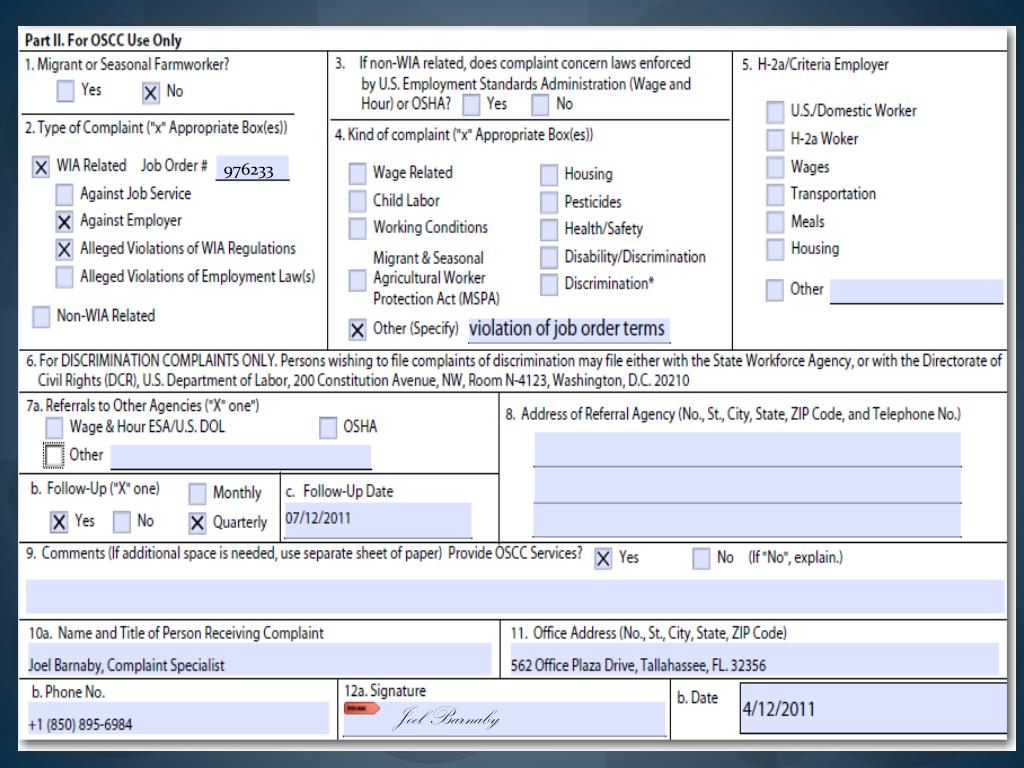
Task: Edit the 'violation of job order terms' field
Action: tap(569, 328)
